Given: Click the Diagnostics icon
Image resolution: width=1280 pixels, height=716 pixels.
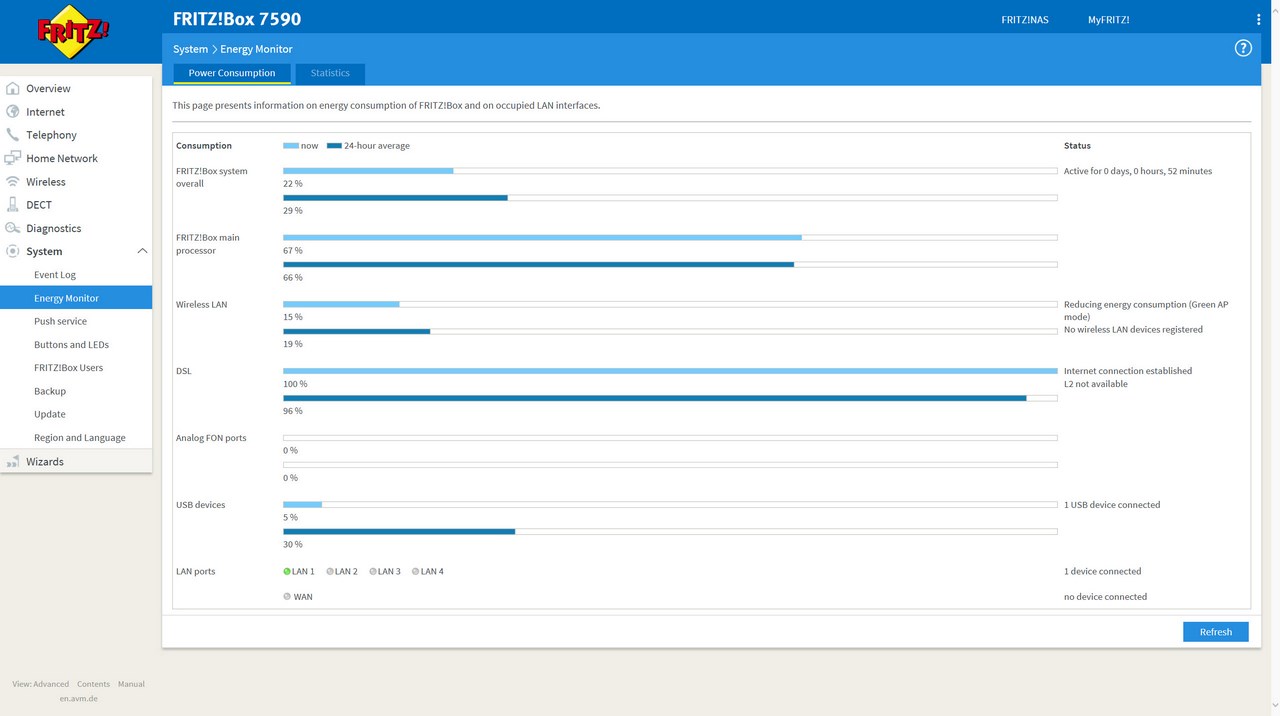Looking at the screenshot, I should tap(13, 228).
